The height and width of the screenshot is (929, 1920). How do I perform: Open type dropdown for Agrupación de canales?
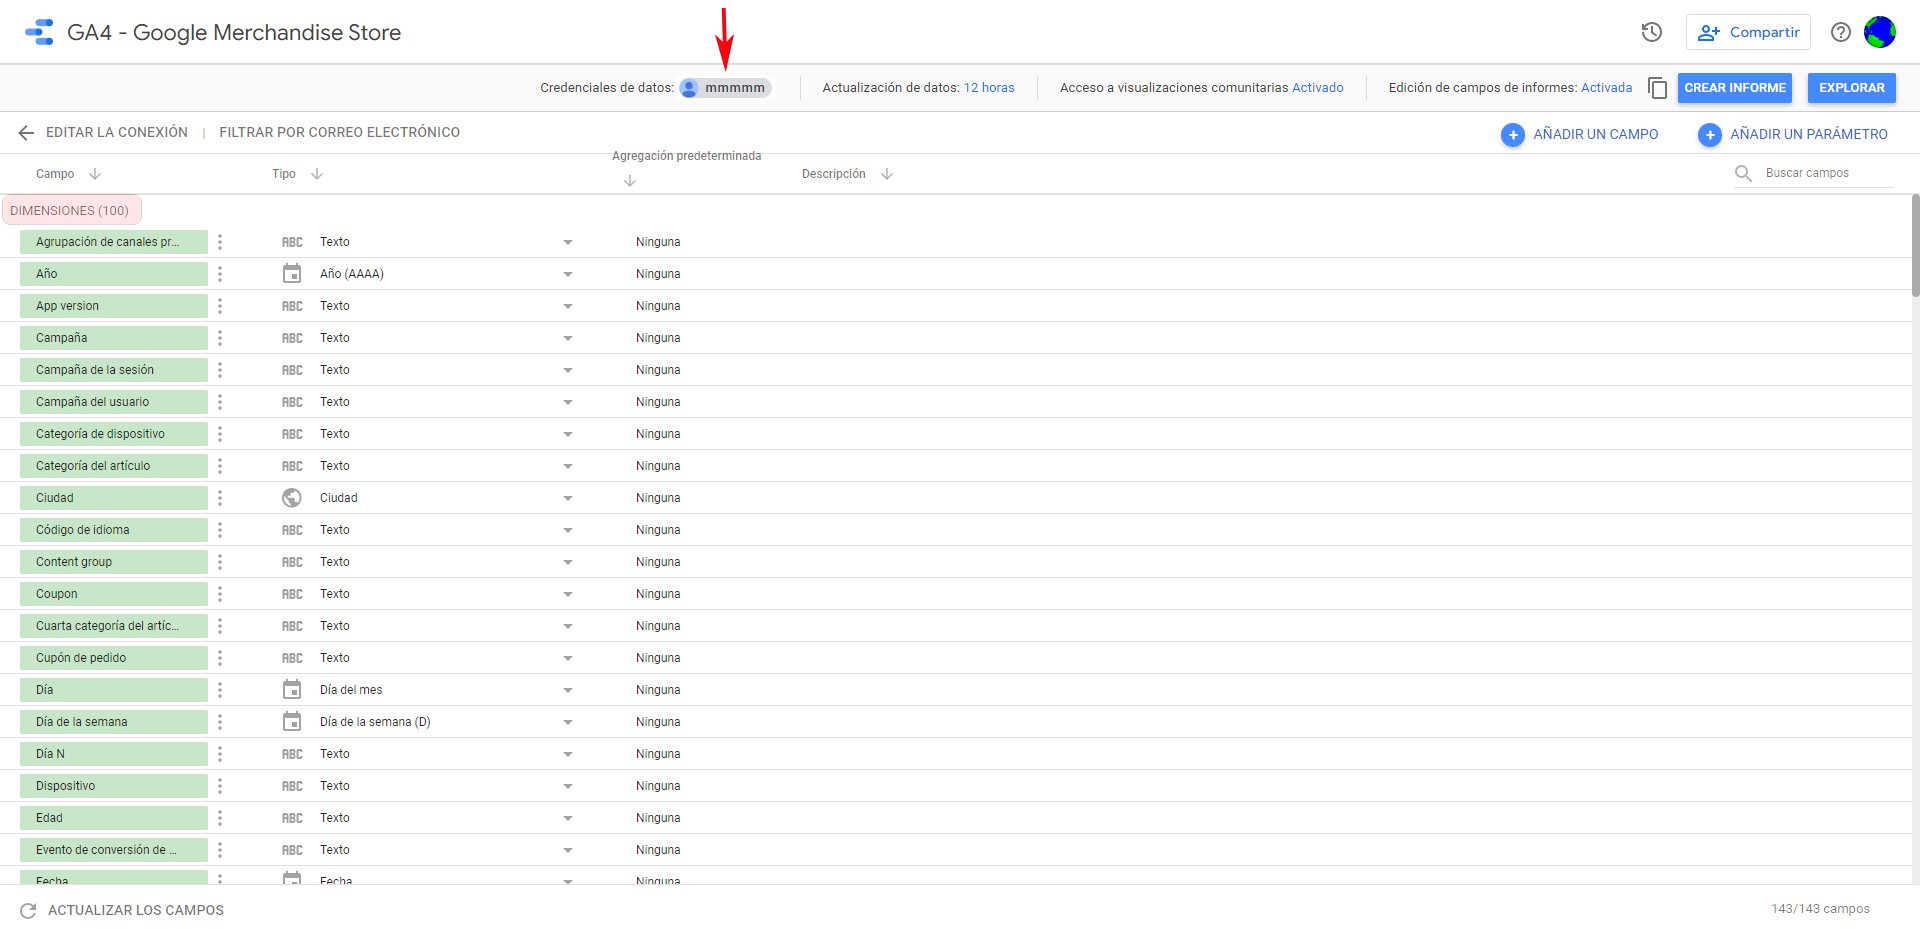click(568, 242)
